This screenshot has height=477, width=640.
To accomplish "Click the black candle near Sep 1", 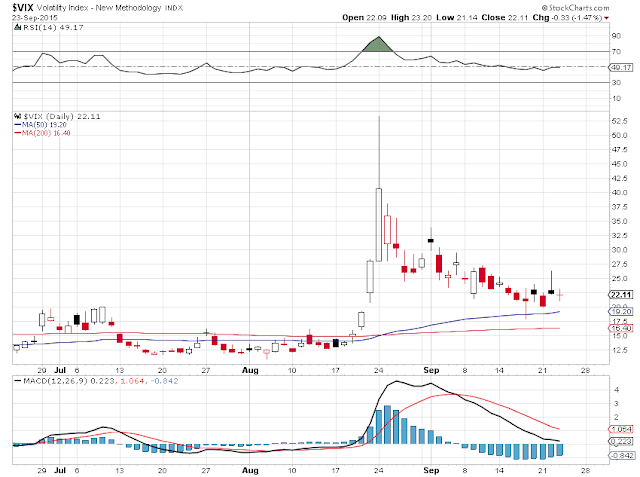I will [x=431, y=241].
